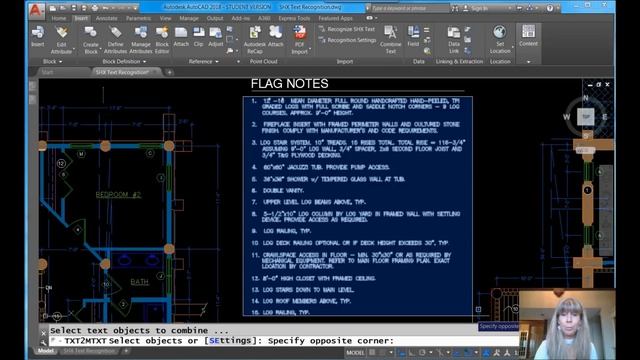Add a new drawing tab with plus button

coord(169,72)
